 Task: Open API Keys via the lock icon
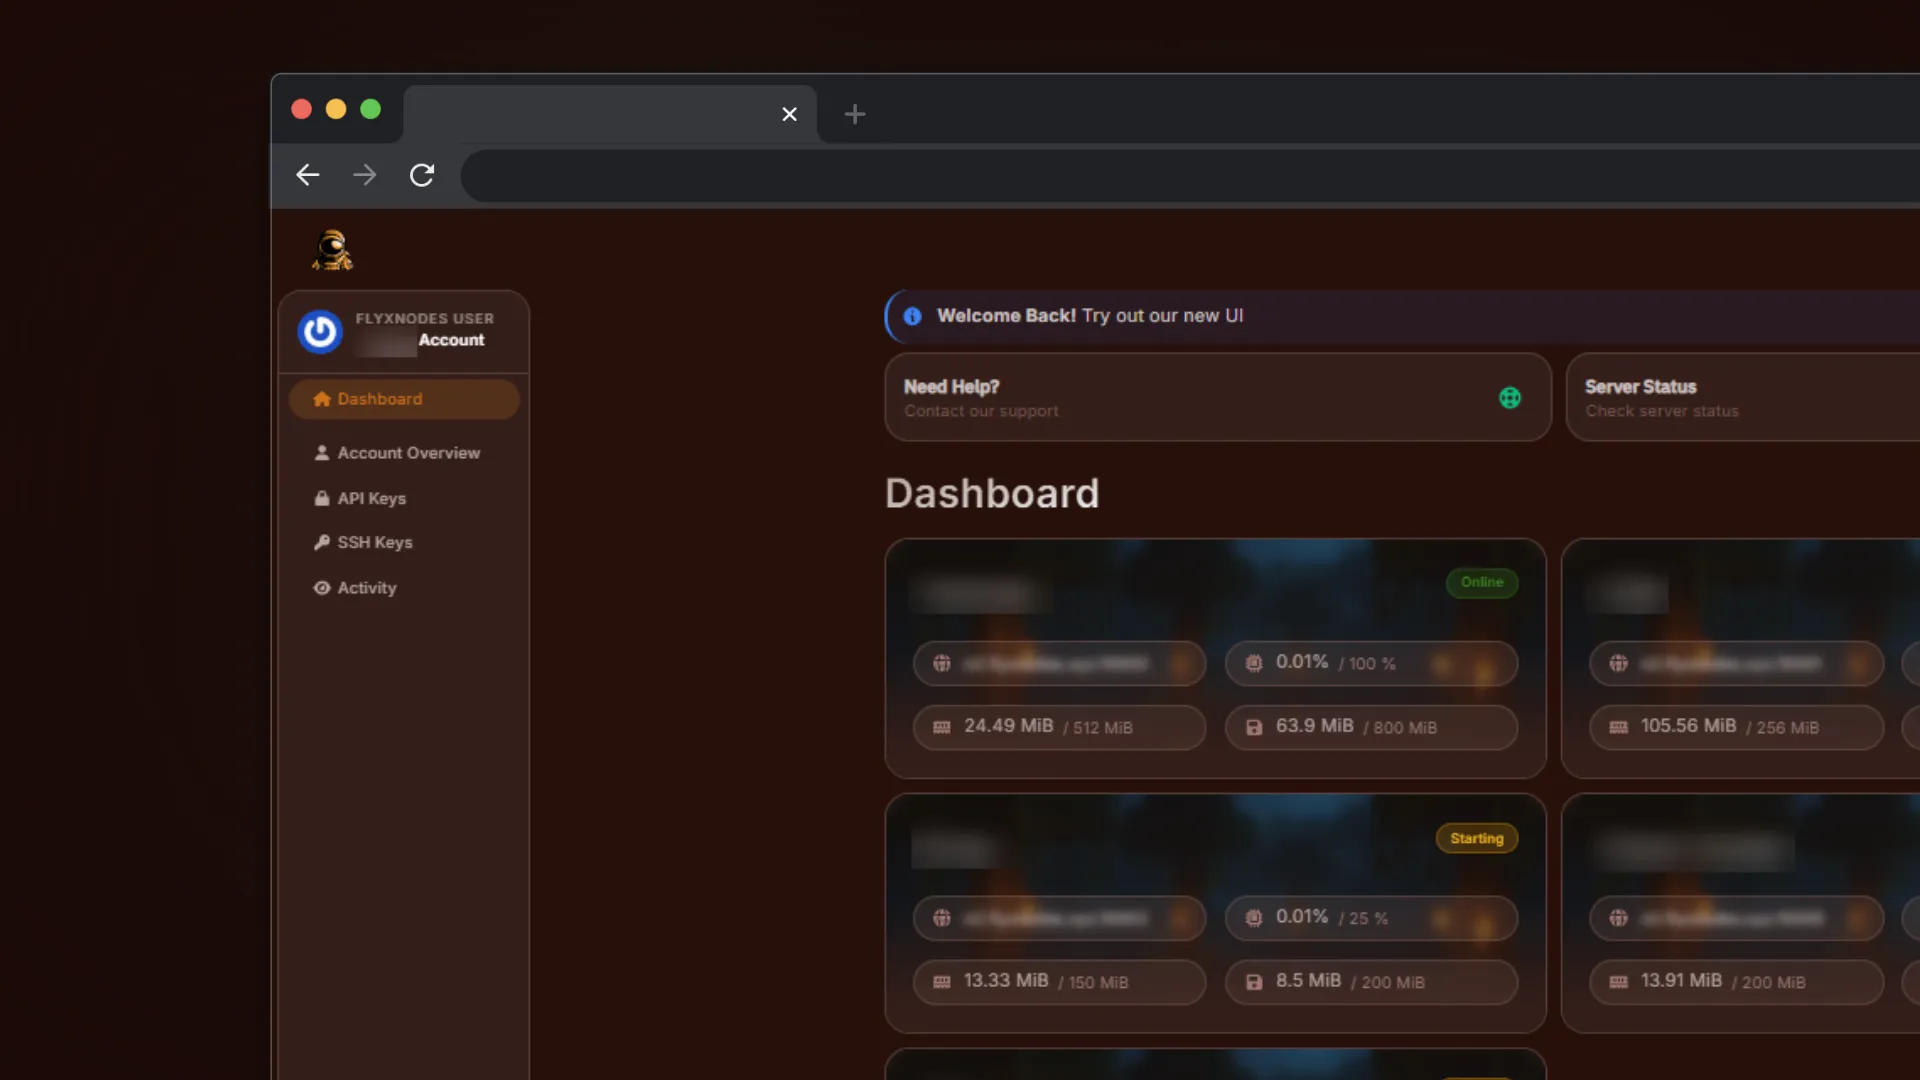tap(321, 498)
